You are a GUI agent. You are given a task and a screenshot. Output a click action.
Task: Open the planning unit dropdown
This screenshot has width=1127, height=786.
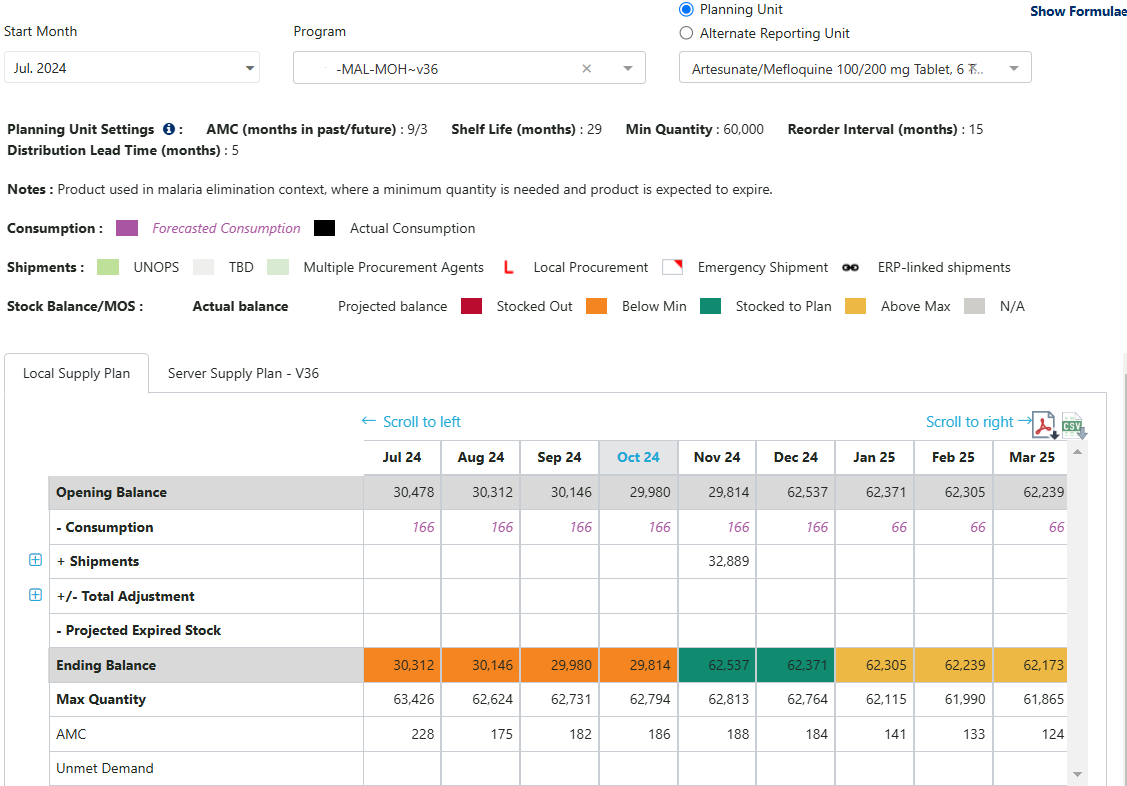coord(855,68)
